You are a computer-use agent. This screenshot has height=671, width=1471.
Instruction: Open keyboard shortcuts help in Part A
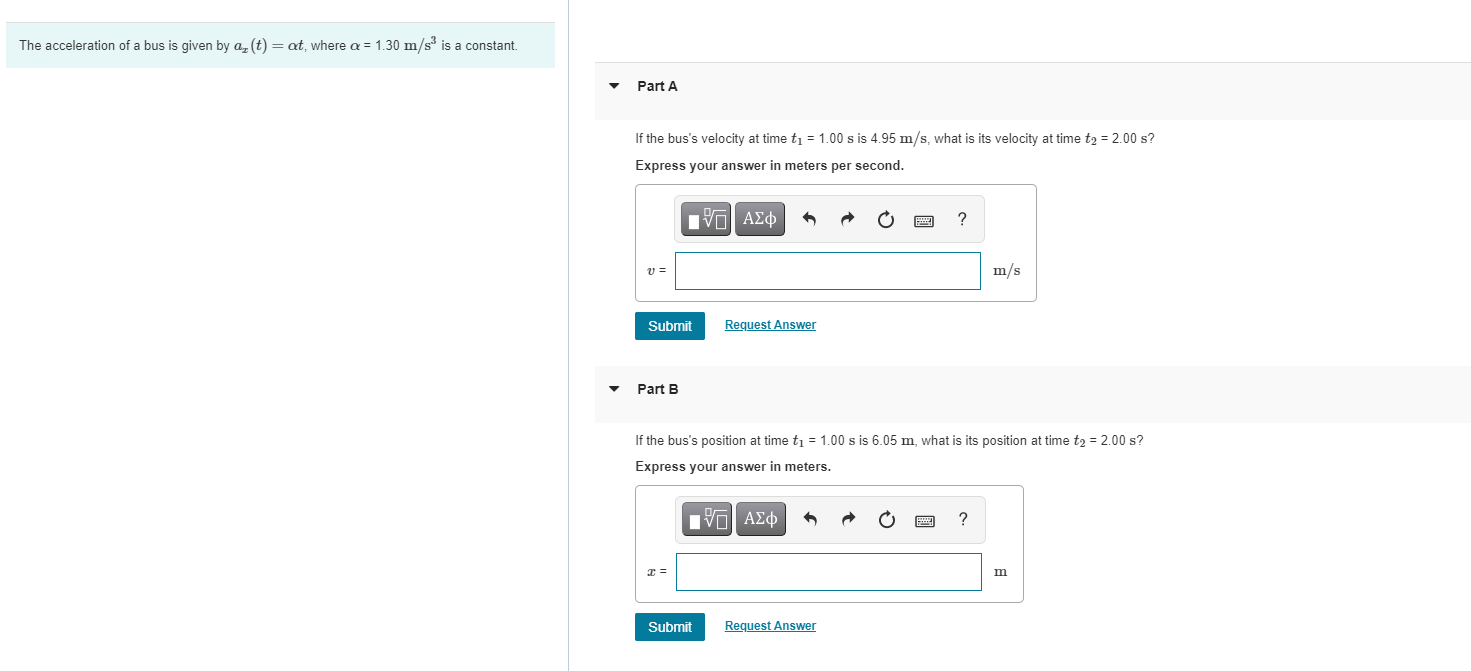click(924, 218)
